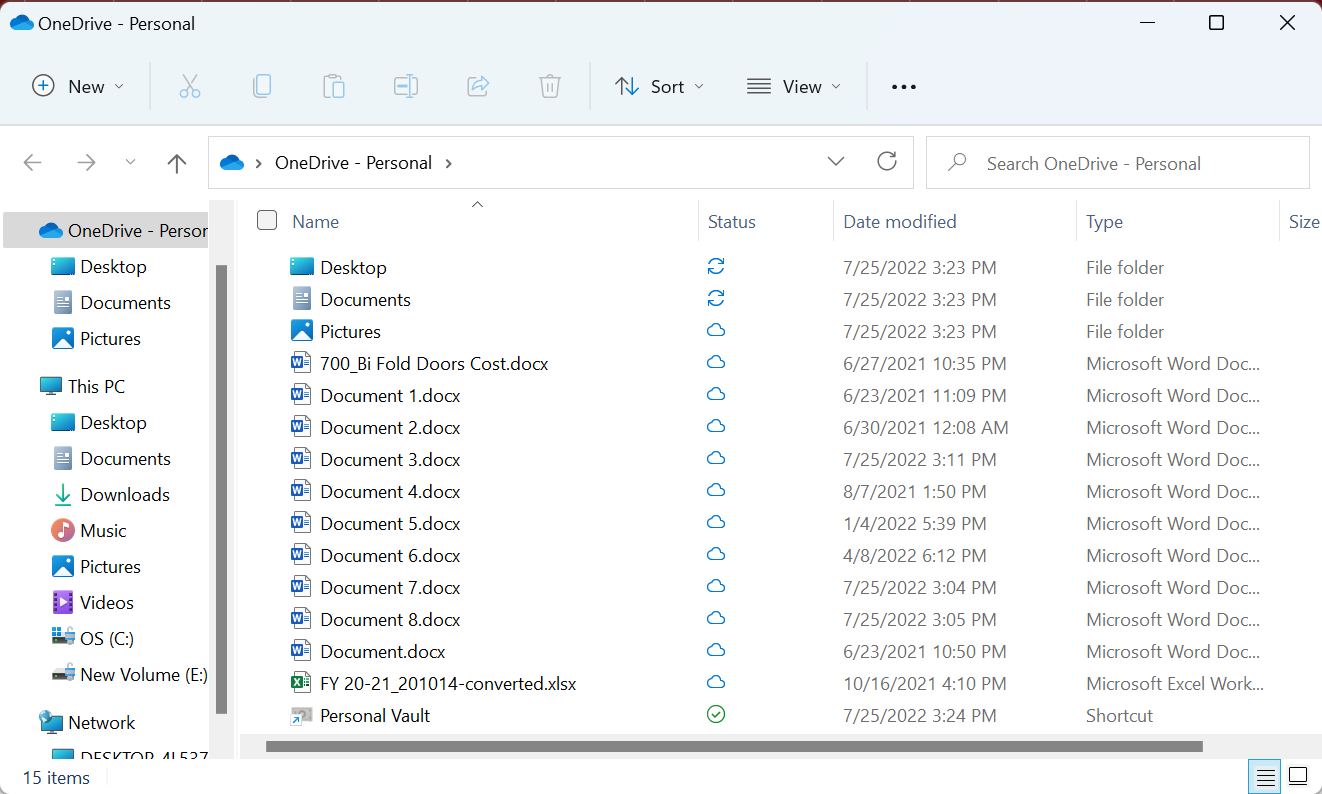
Task: Click the Search OneDrive - Personal field
Action: point(1120,163)
